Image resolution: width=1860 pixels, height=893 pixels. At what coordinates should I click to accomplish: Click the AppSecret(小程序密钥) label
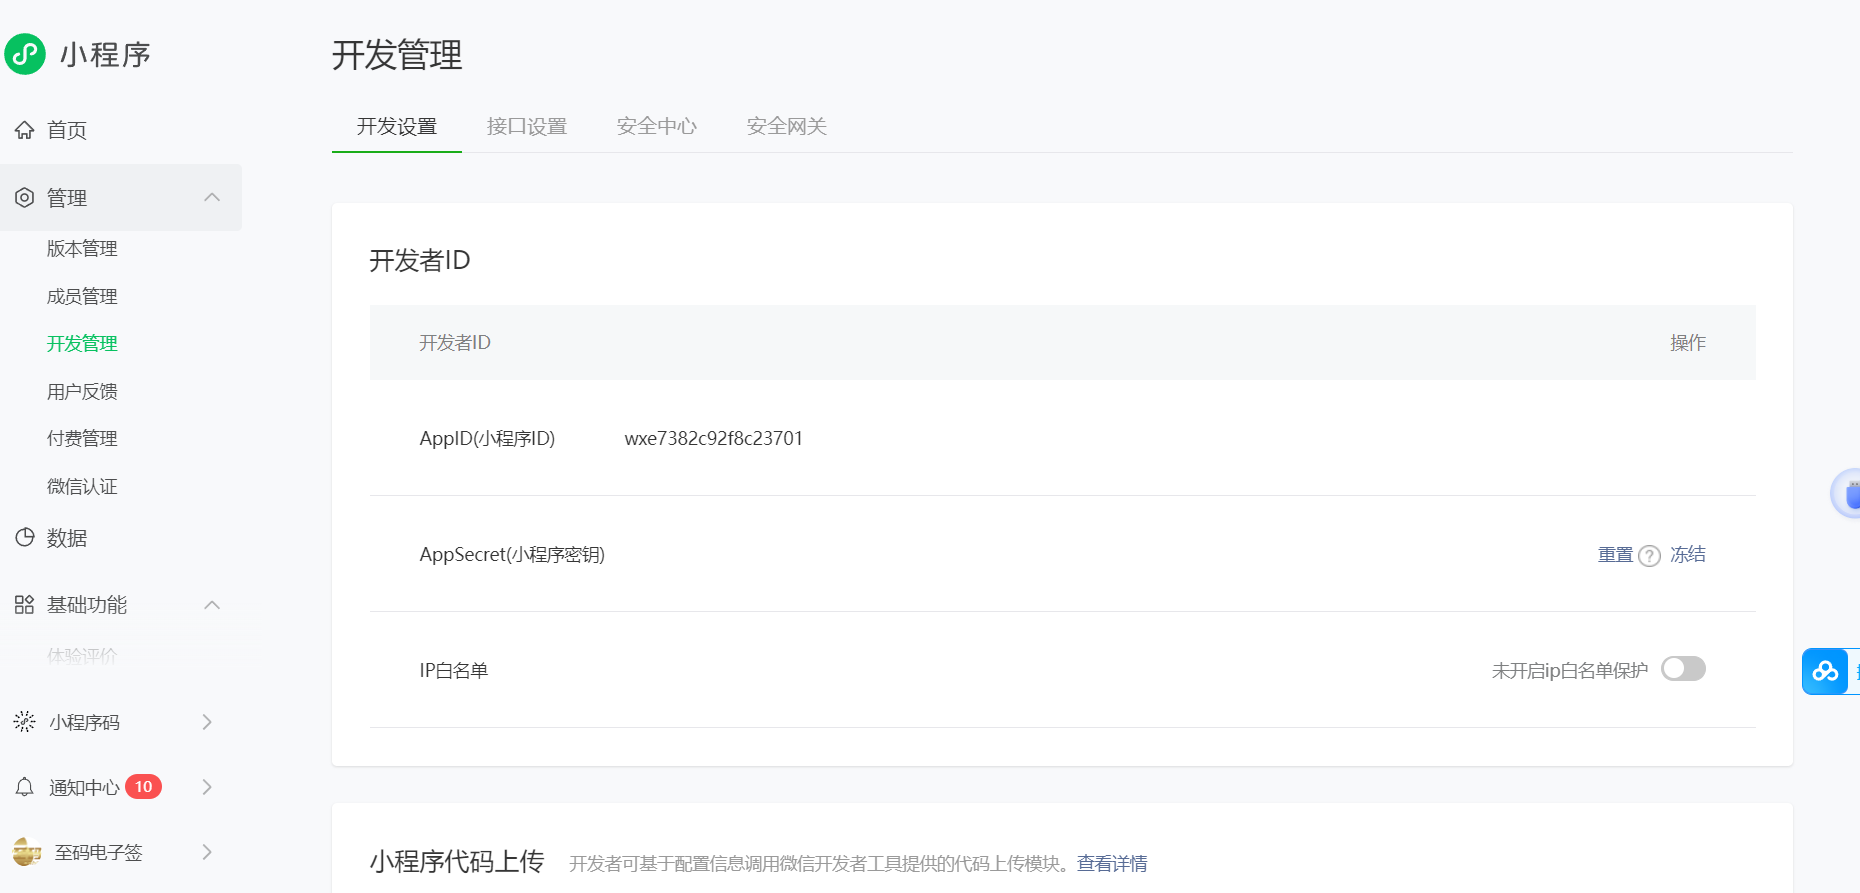tap(512, 555)
